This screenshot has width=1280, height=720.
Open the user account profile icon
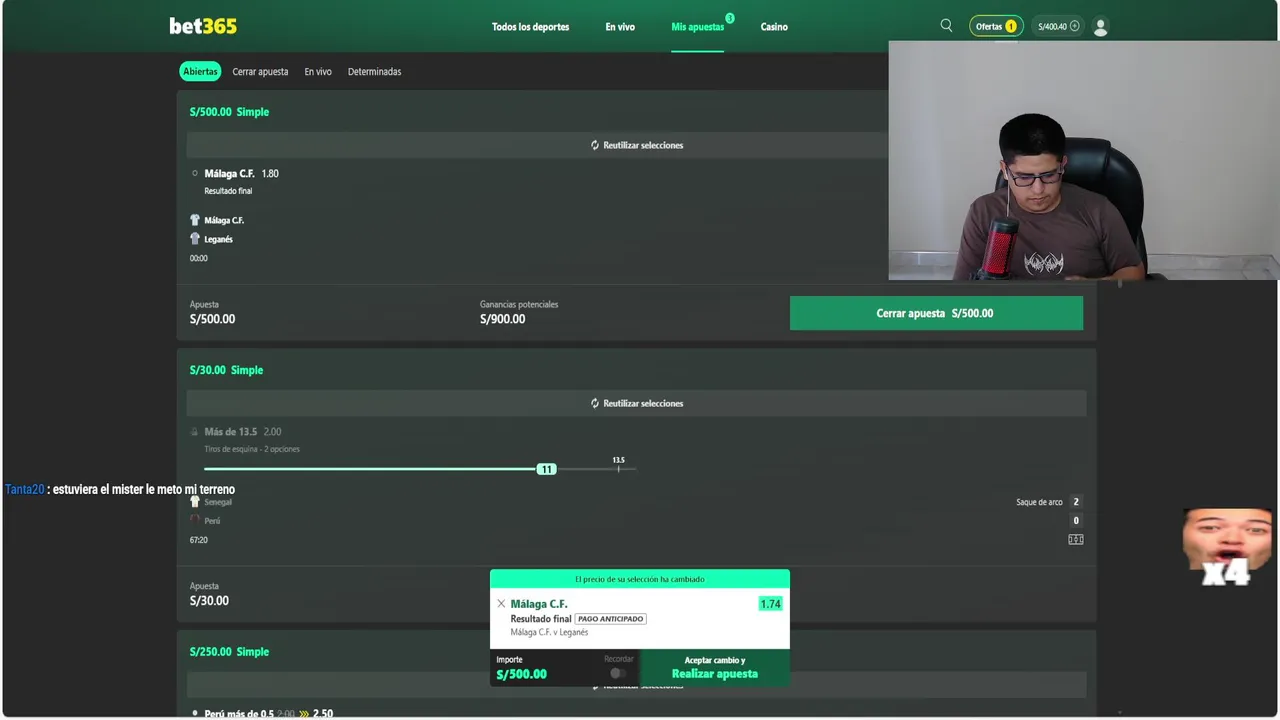point(1100,27)
